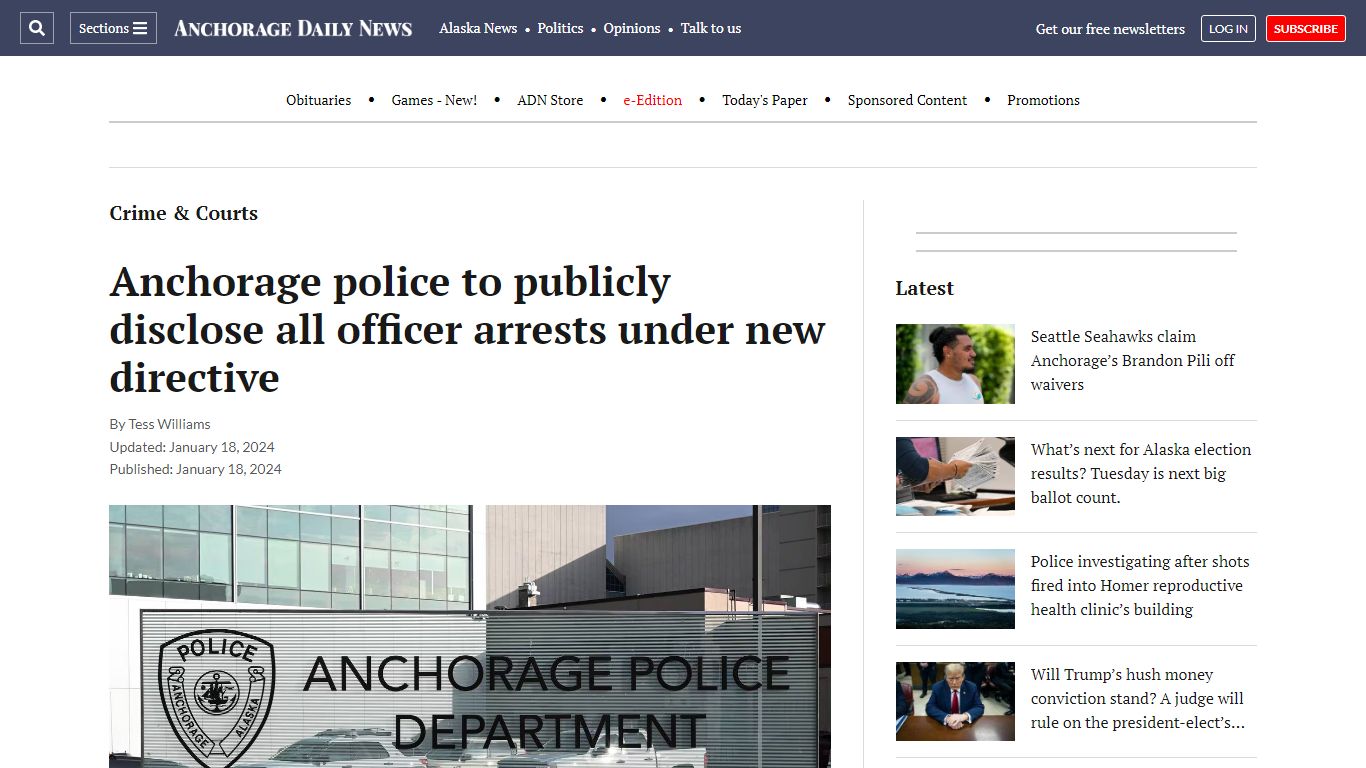Read Homer reproductive health clinic shots story
1366x768 pixels.
(x=1140, y=585)
